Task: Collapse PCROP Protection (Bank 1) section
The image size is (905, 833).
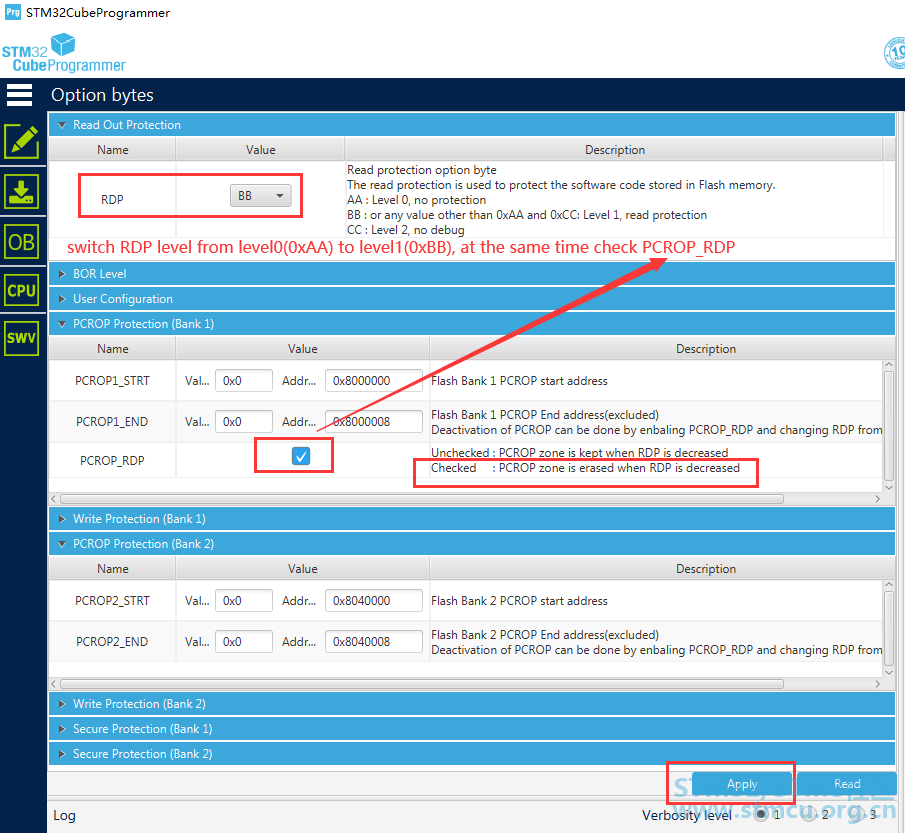Action: pos(472,324)
